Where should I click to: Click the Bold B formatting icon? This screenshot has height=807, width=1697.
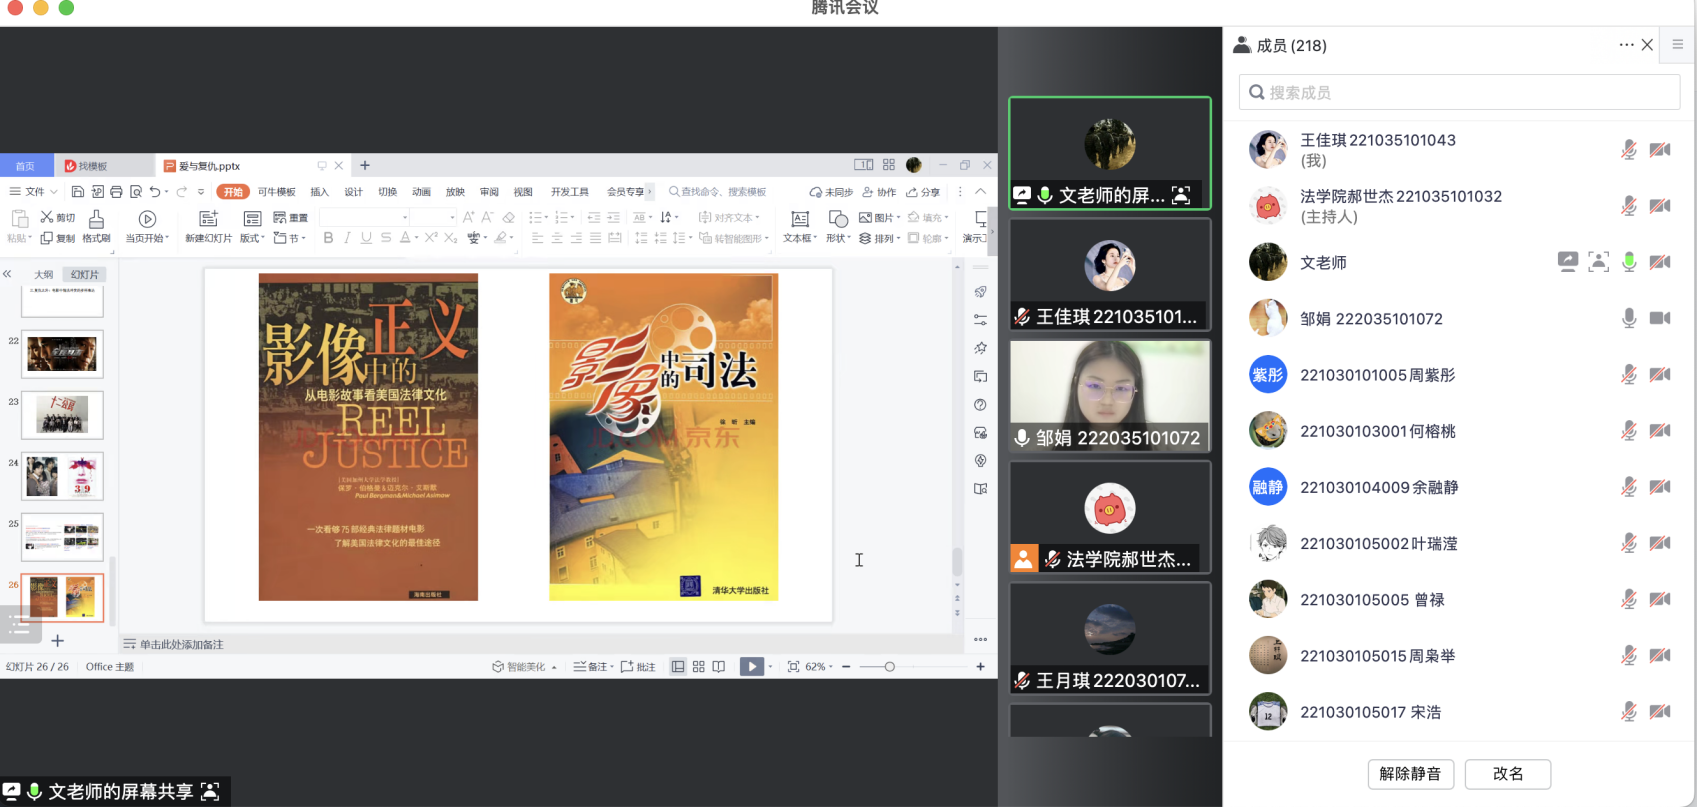tap(328, 238)
